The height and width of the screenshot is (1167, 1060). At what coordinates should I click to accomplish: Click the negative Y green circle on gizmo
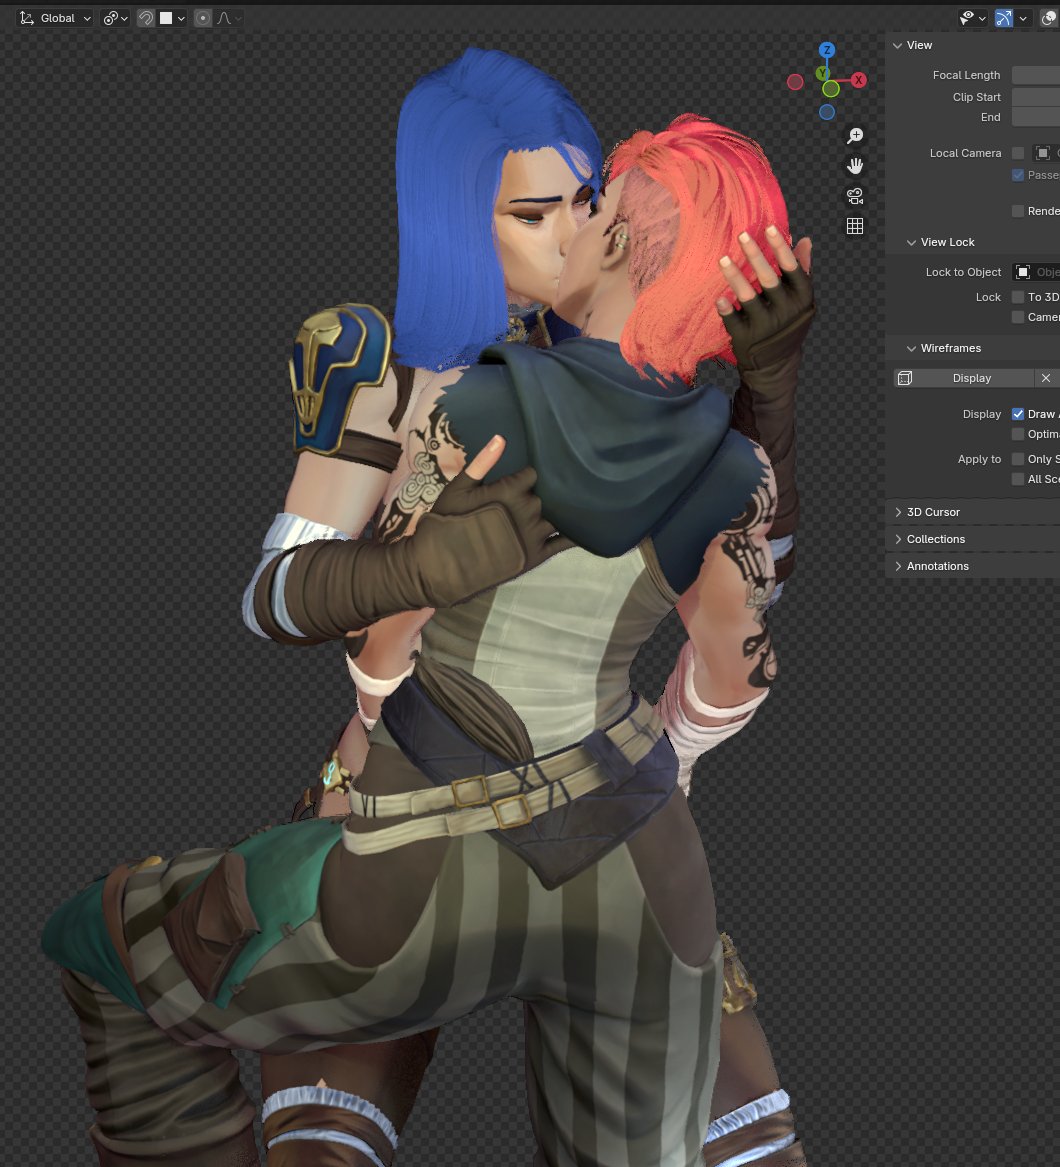(x=831, y=89)
